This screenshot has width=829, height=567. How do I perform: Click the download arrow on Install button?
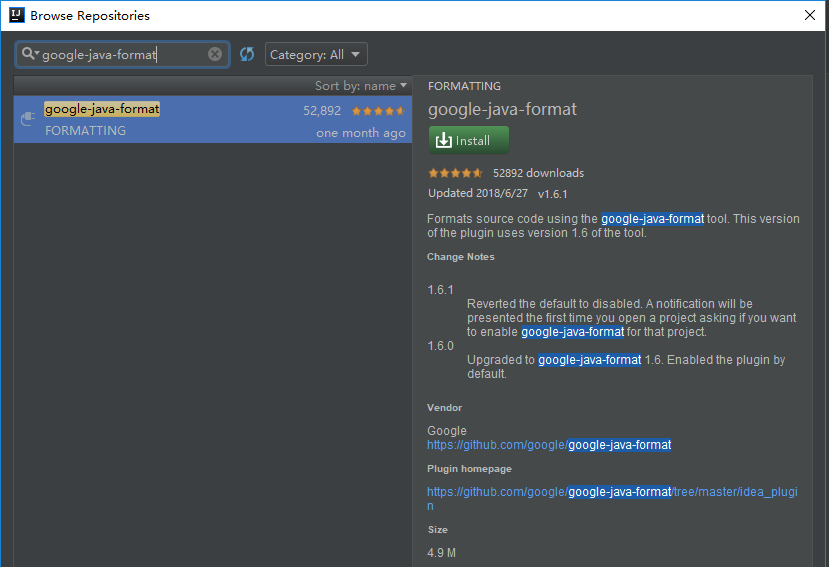pyautogui.click(x=444, y=140)
